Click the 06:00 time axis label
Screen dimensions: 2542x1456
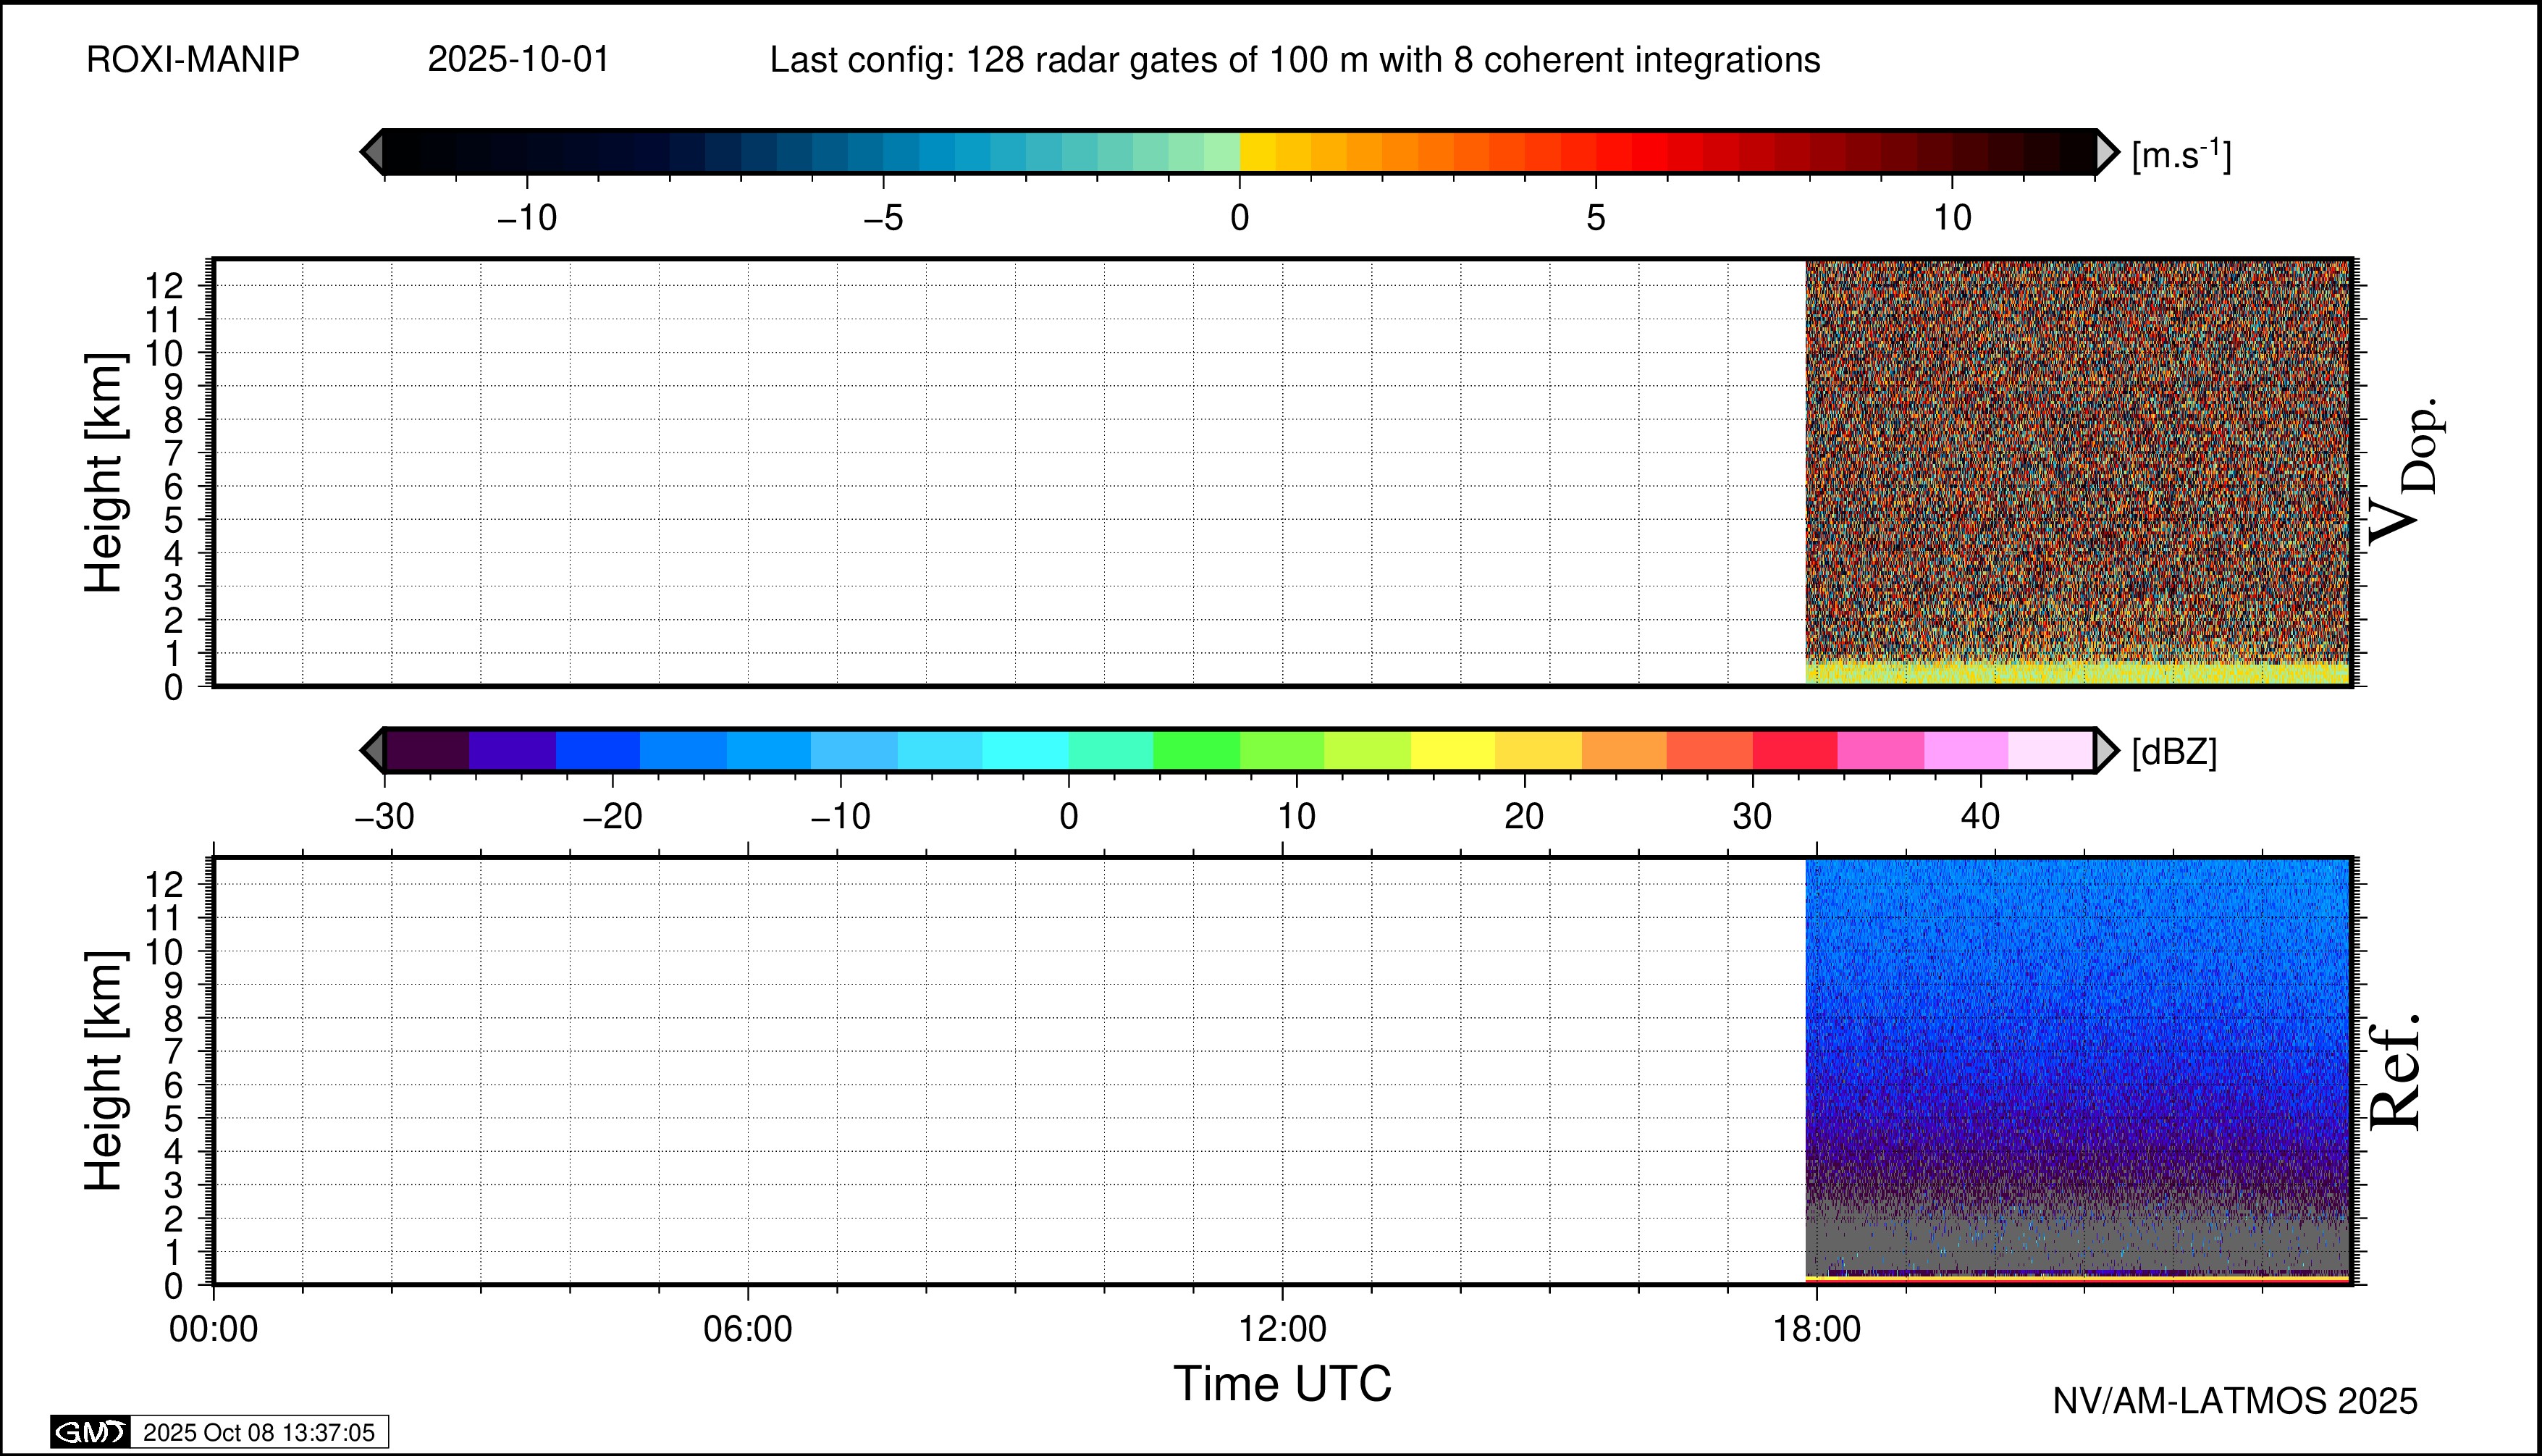[748, 1329]
